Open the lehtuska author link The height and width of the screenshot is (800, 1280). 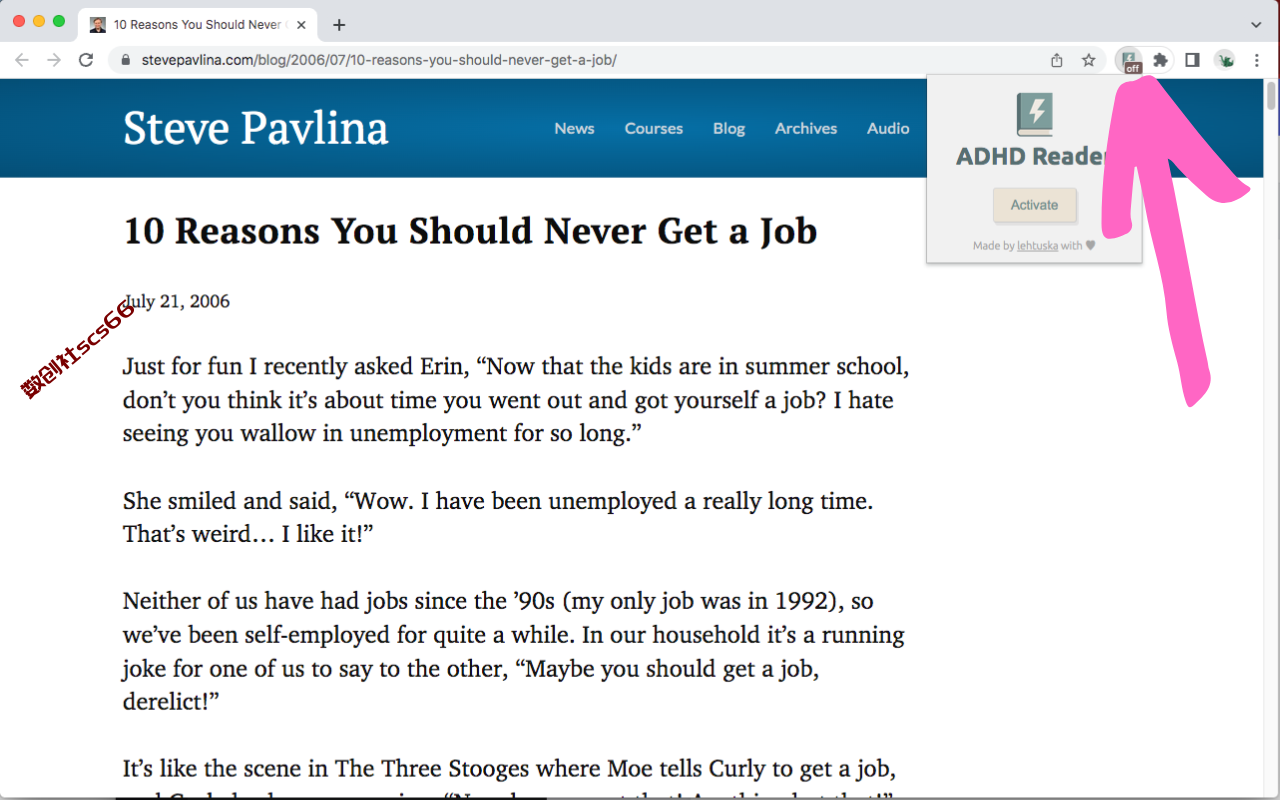click(x=1037, y=246)
